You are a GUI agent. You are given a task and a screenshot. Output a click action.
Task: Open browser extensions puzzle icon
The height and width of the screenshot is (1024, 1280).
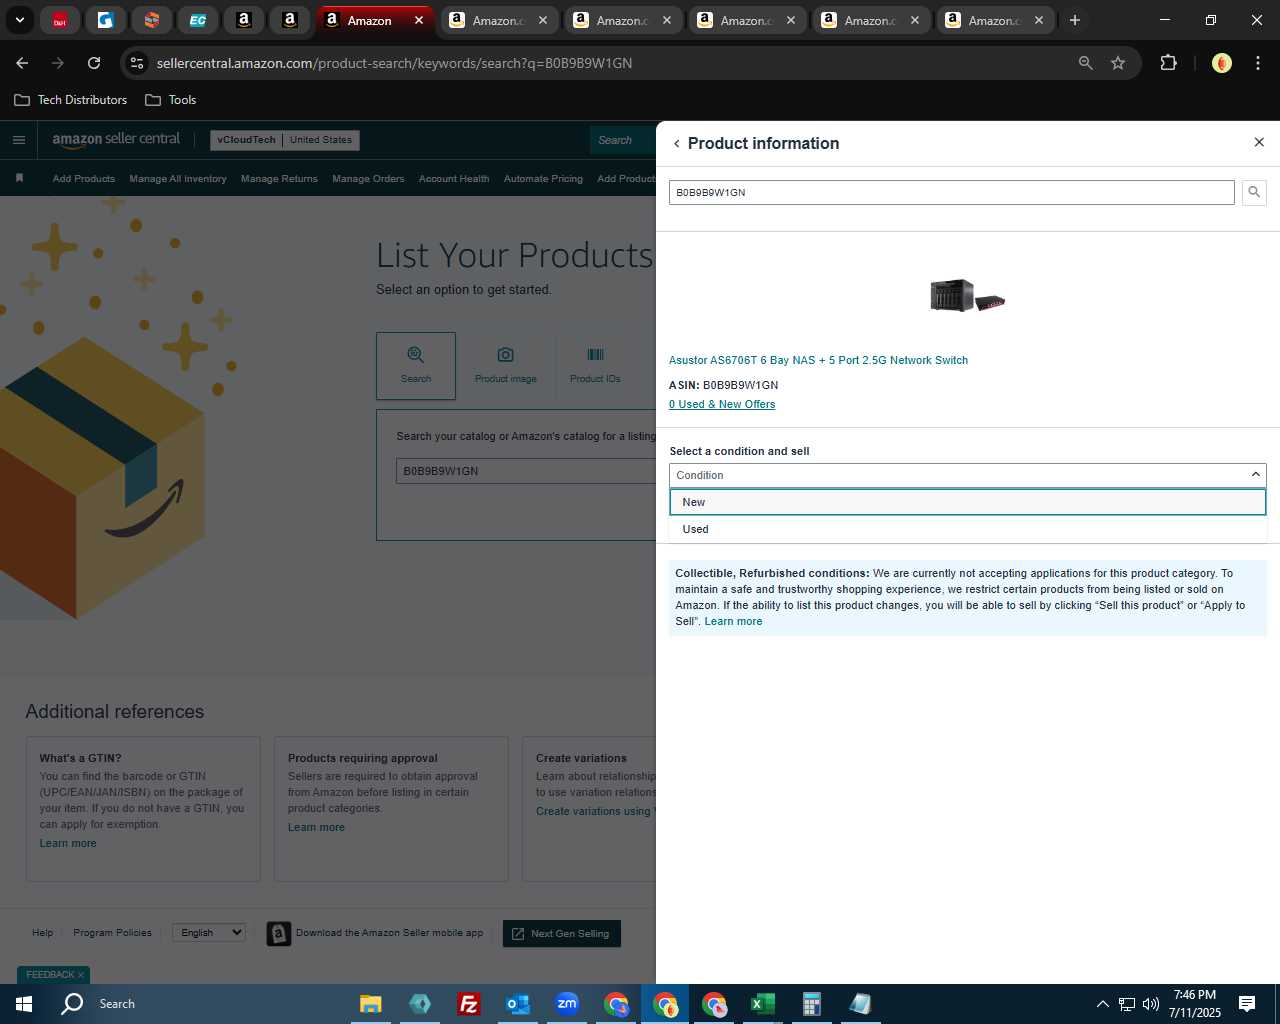[1168, 63]
